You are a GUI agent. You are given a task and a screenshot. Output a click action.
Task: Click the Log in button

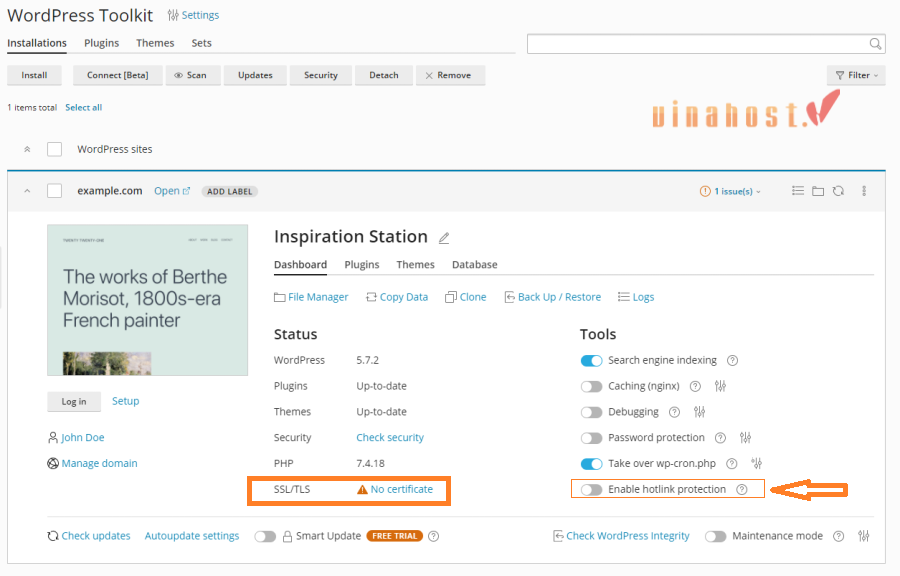click(74, 402)
